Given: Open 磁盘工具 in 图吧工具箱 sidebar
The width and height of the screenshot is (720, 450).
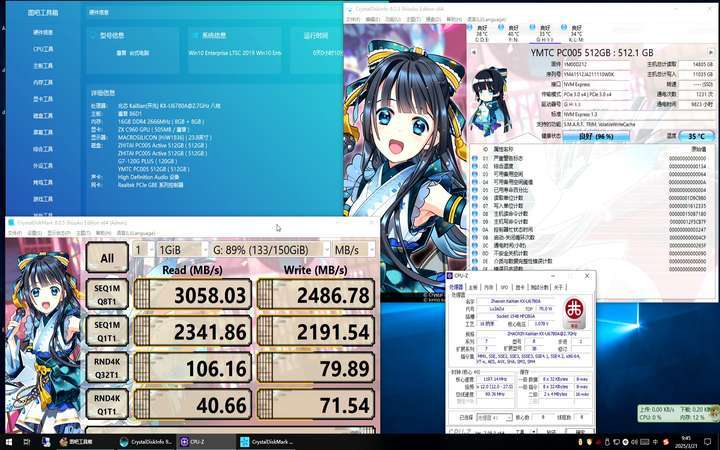Looking at the screenshot, I should pyautogui.click(x=43, y=116).
